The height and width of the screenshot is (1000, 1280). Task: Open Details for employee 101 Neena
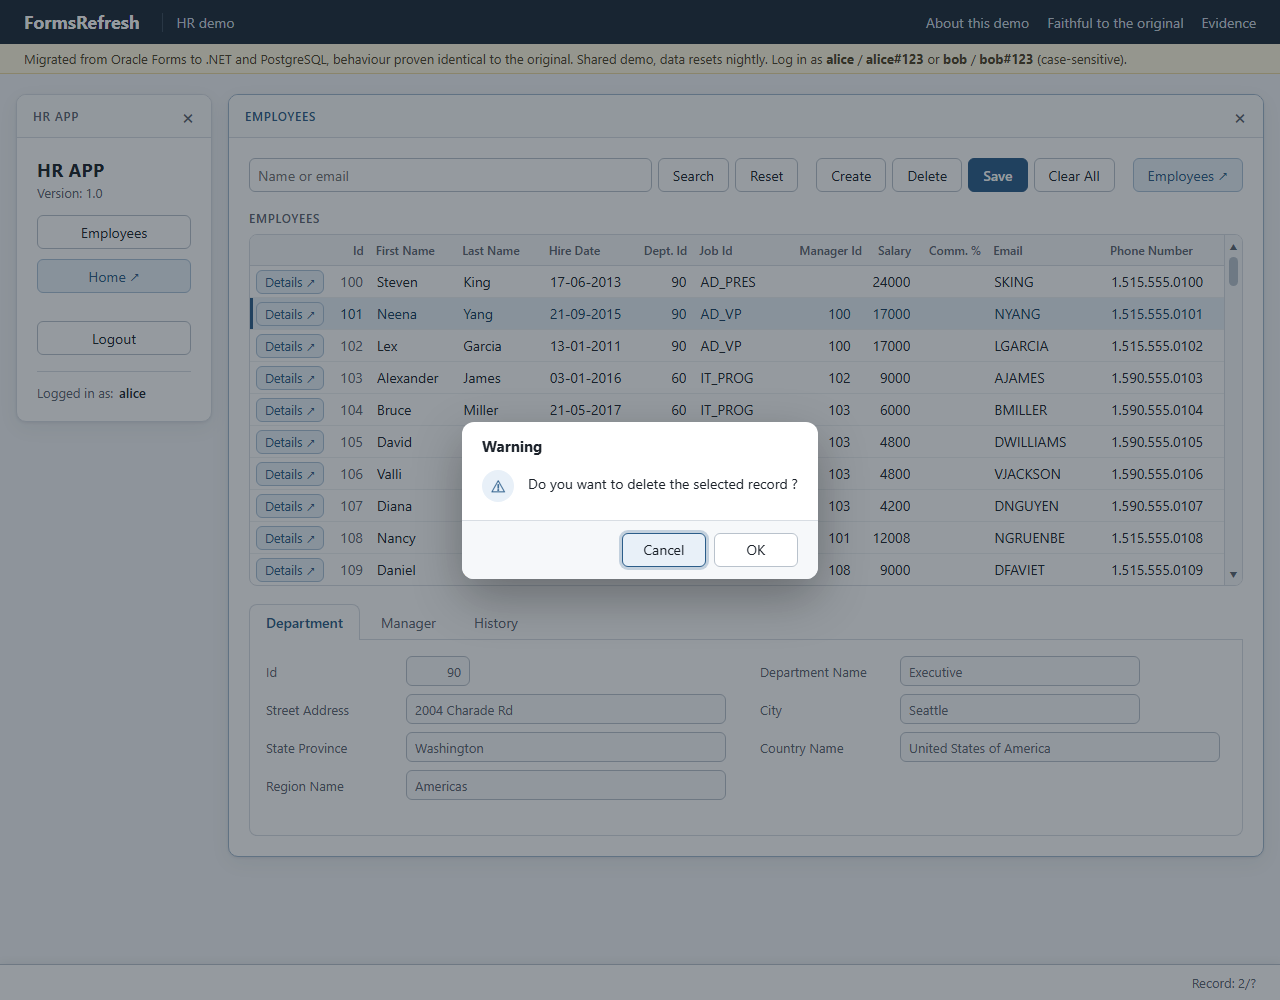(290, 315)
